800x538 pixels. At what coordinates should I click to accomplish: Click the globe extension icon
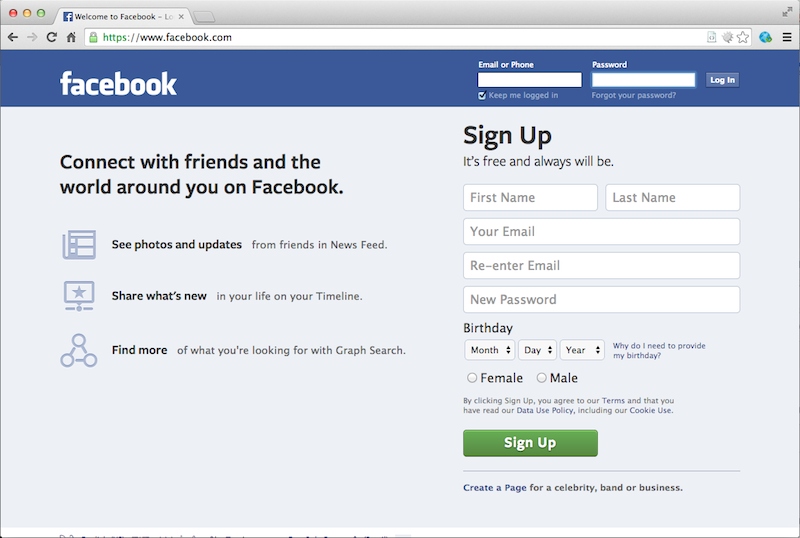765,37
